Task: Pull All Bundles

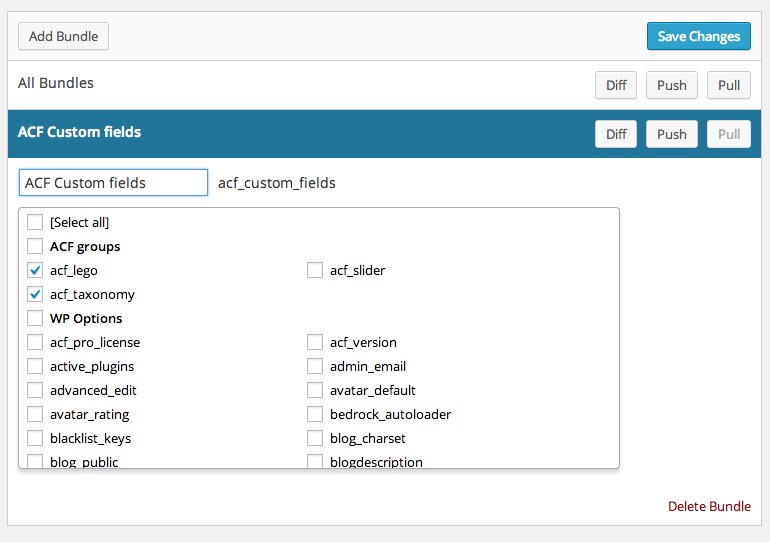Action: point(729,85)
